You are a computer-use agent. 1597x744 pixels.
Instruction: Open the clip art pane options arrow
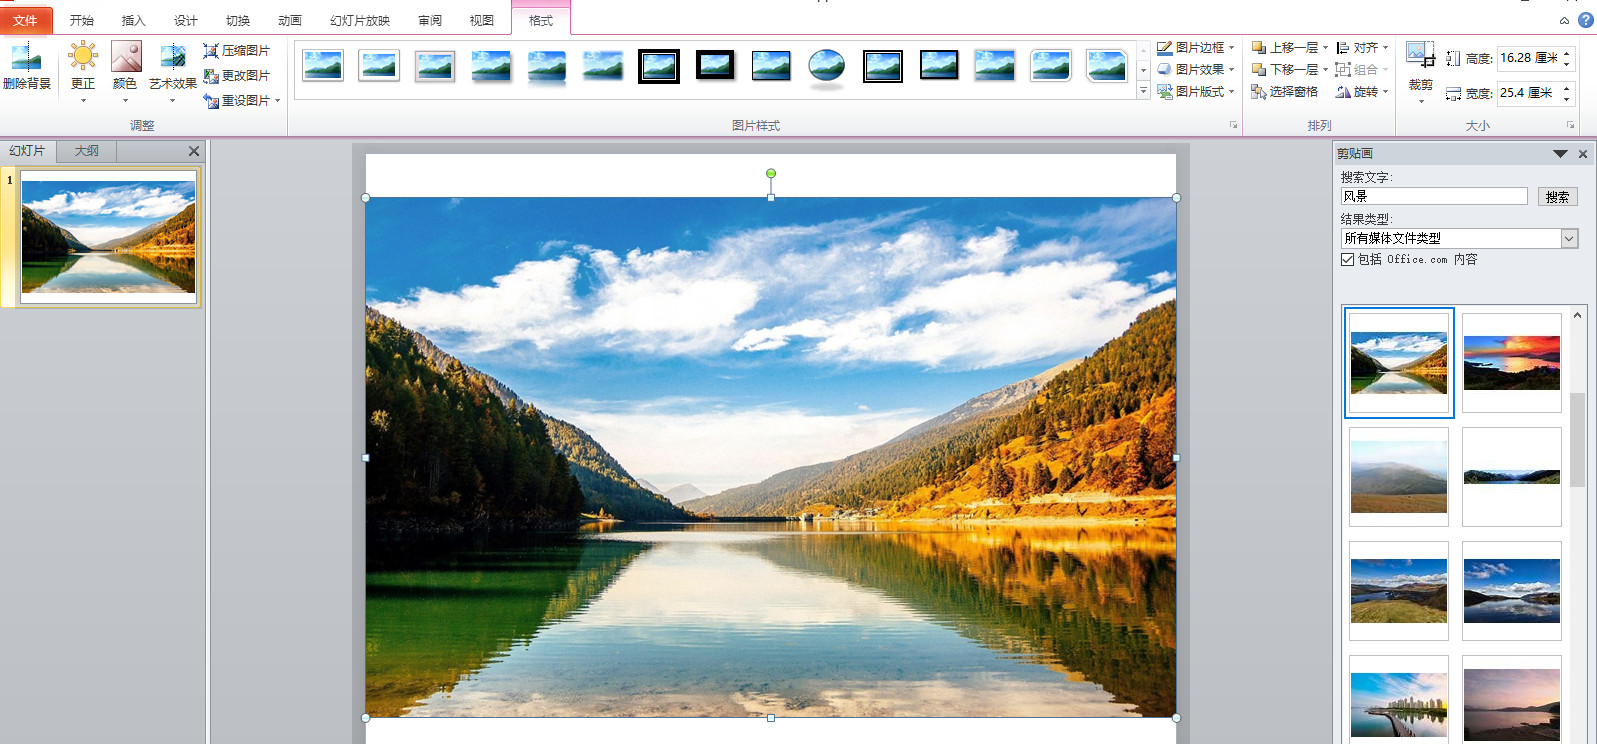pos(1560,154)
